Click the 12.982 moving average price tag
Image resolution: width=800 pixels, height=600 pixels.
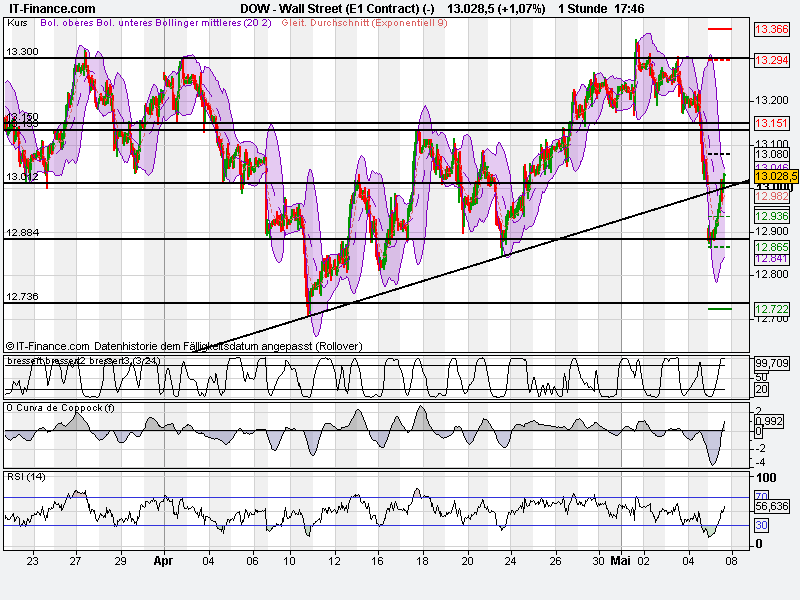[771, 196]
